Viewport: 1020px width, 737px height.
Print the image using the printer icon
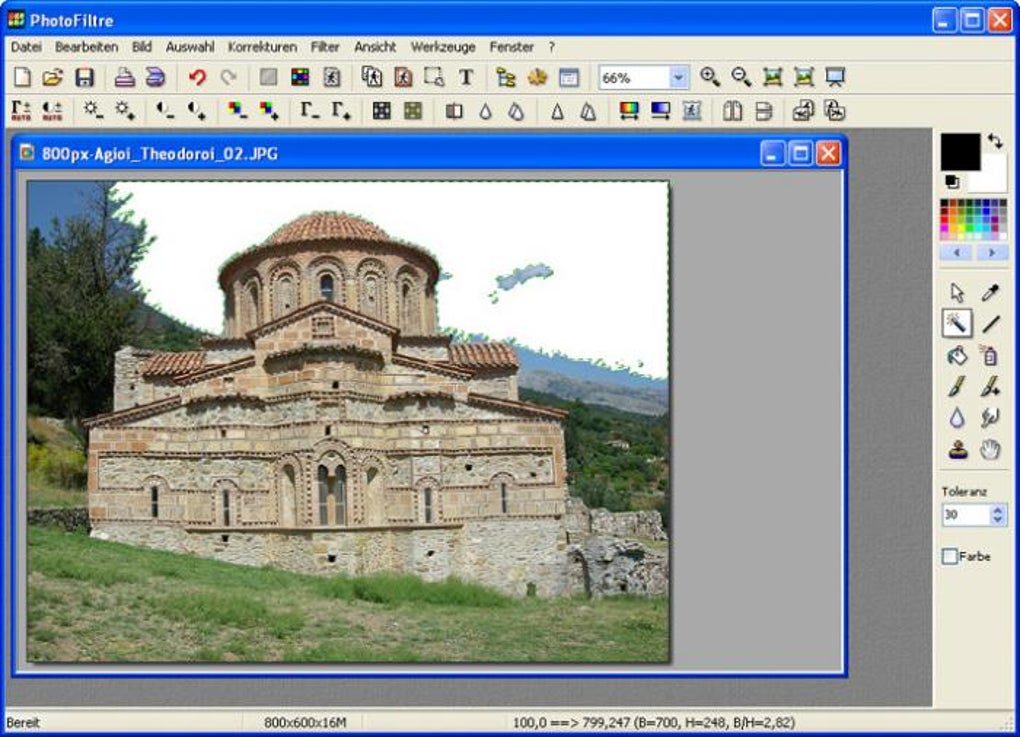point(124,77)
